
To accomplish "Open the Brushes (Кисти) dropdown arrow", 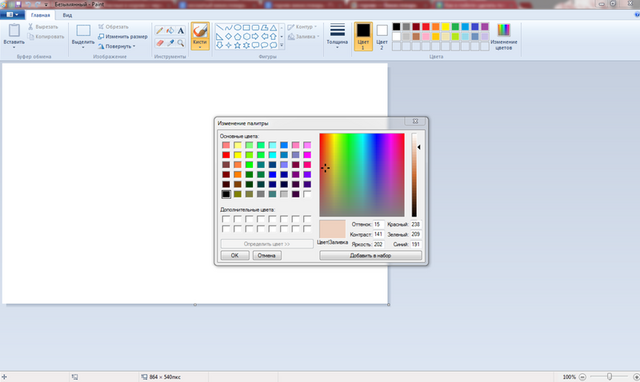I will coord(200,47).
